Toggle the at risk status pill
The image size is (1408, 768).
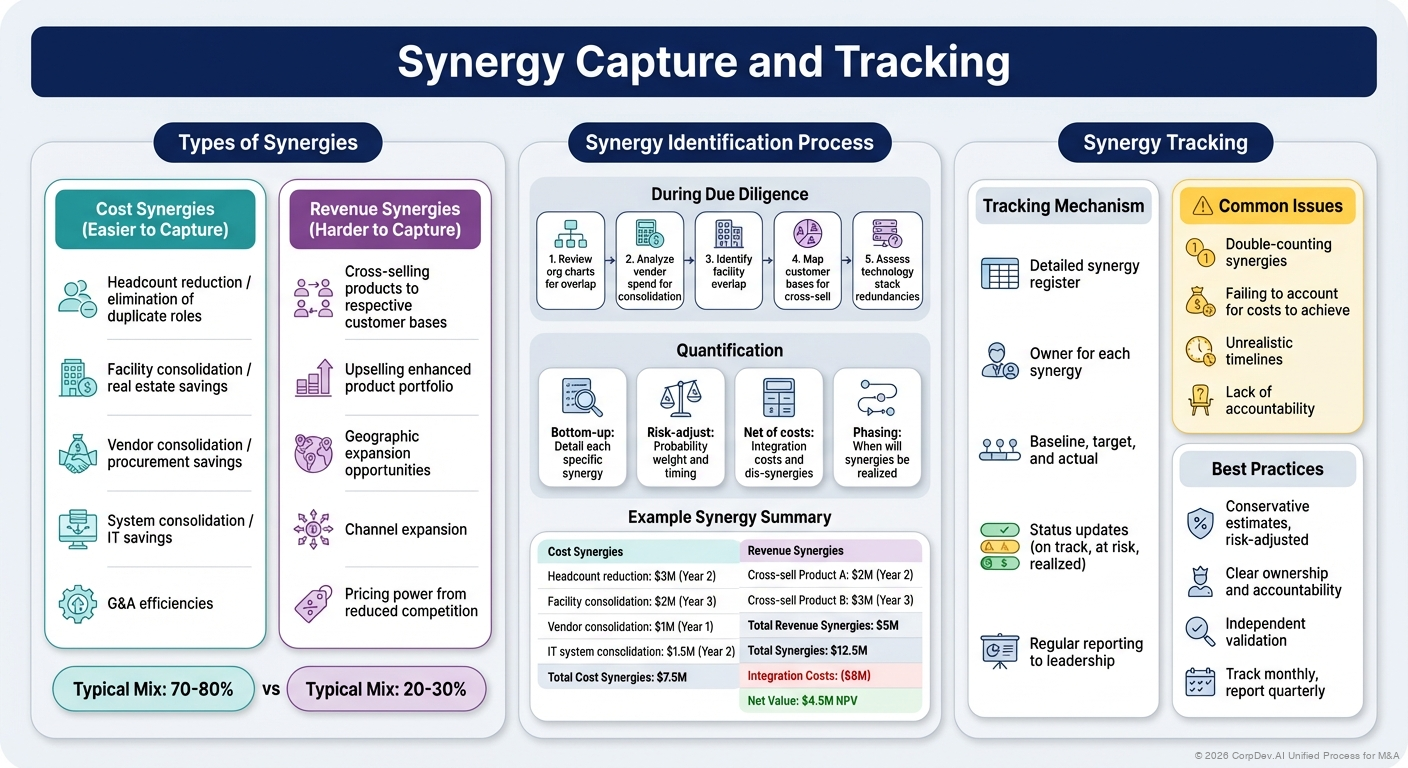(x=1000, y=546)
